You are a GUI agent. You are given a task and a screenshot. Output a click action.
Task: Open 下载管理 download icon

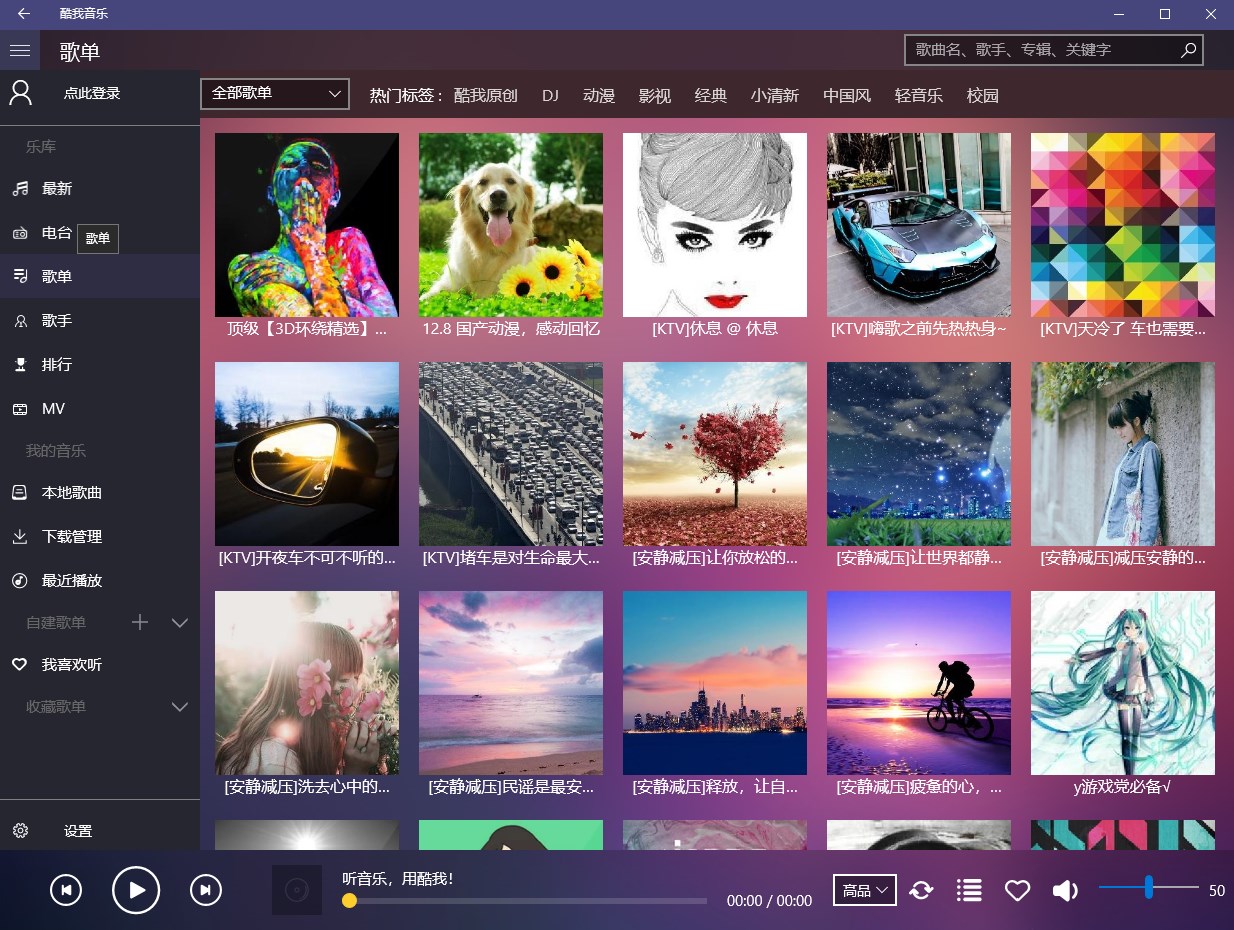coord(20,537)
